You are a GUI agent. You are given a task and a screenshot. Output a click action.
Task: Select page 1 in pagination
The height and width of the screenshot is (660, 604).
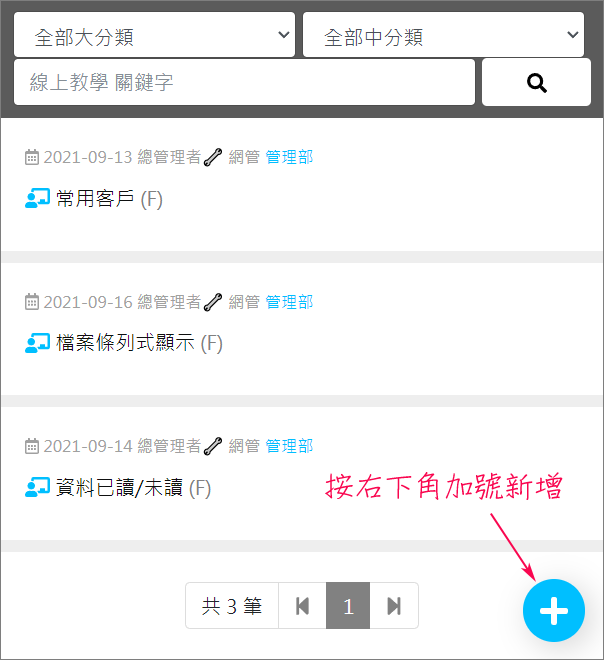[348, 606]
